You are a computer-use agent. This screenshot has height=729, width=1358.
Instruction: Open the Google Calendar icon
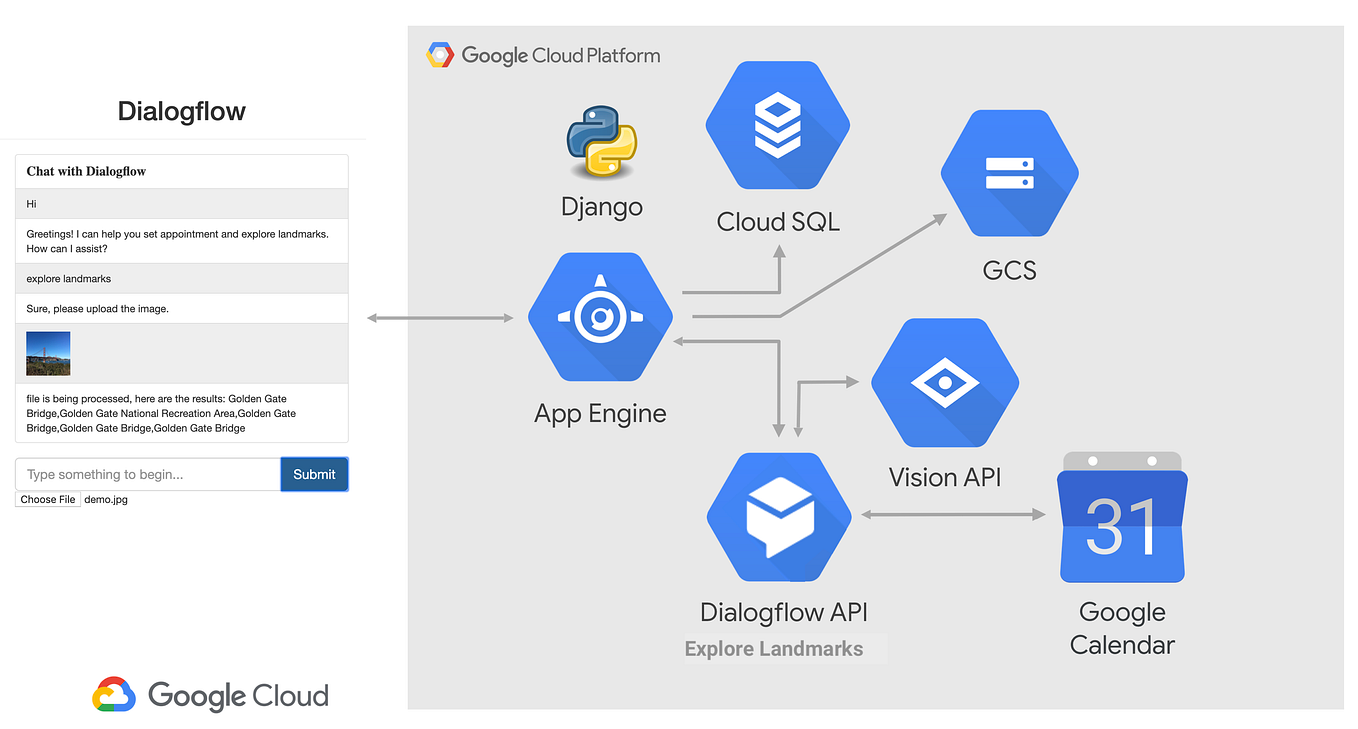pyautogui.click(x=1121, y=516)
